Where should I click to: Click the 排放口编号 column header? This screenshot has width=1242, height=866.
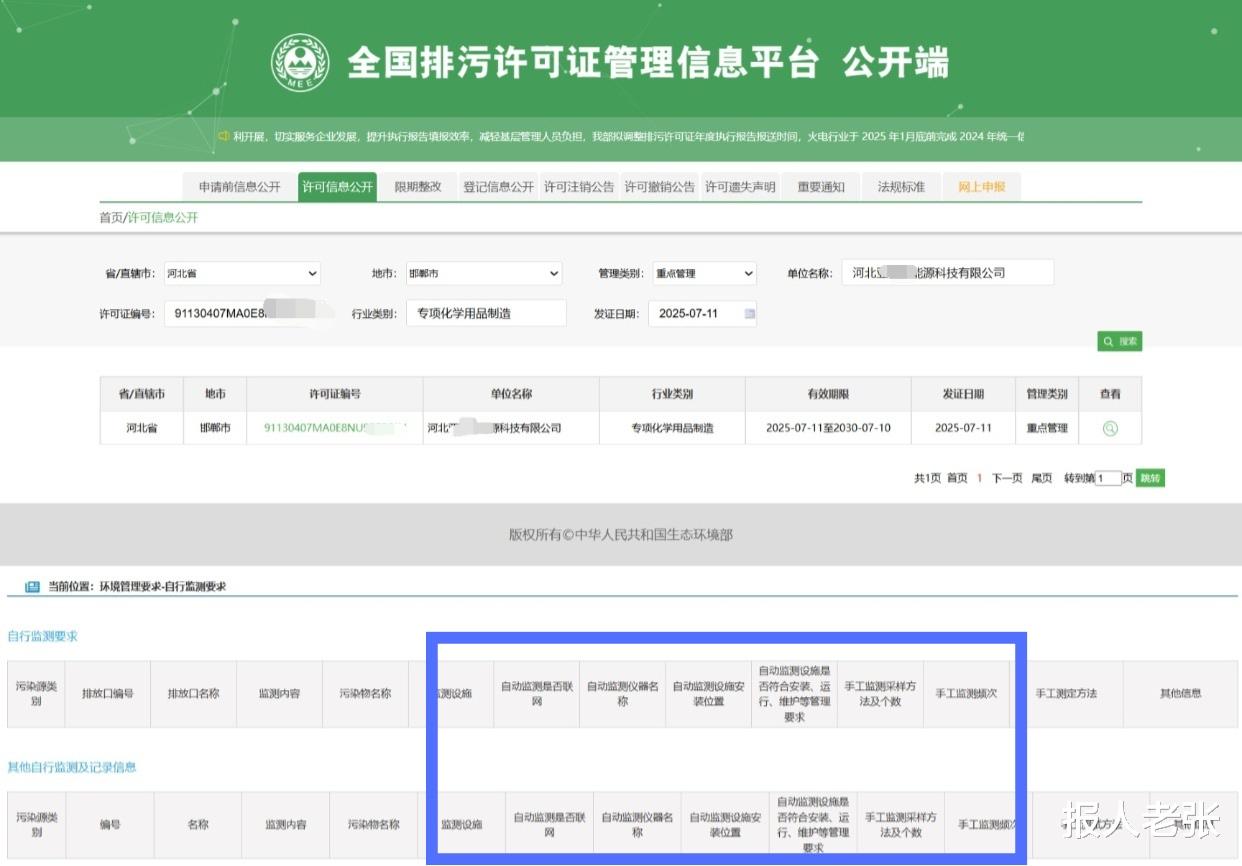pos(108,693)
